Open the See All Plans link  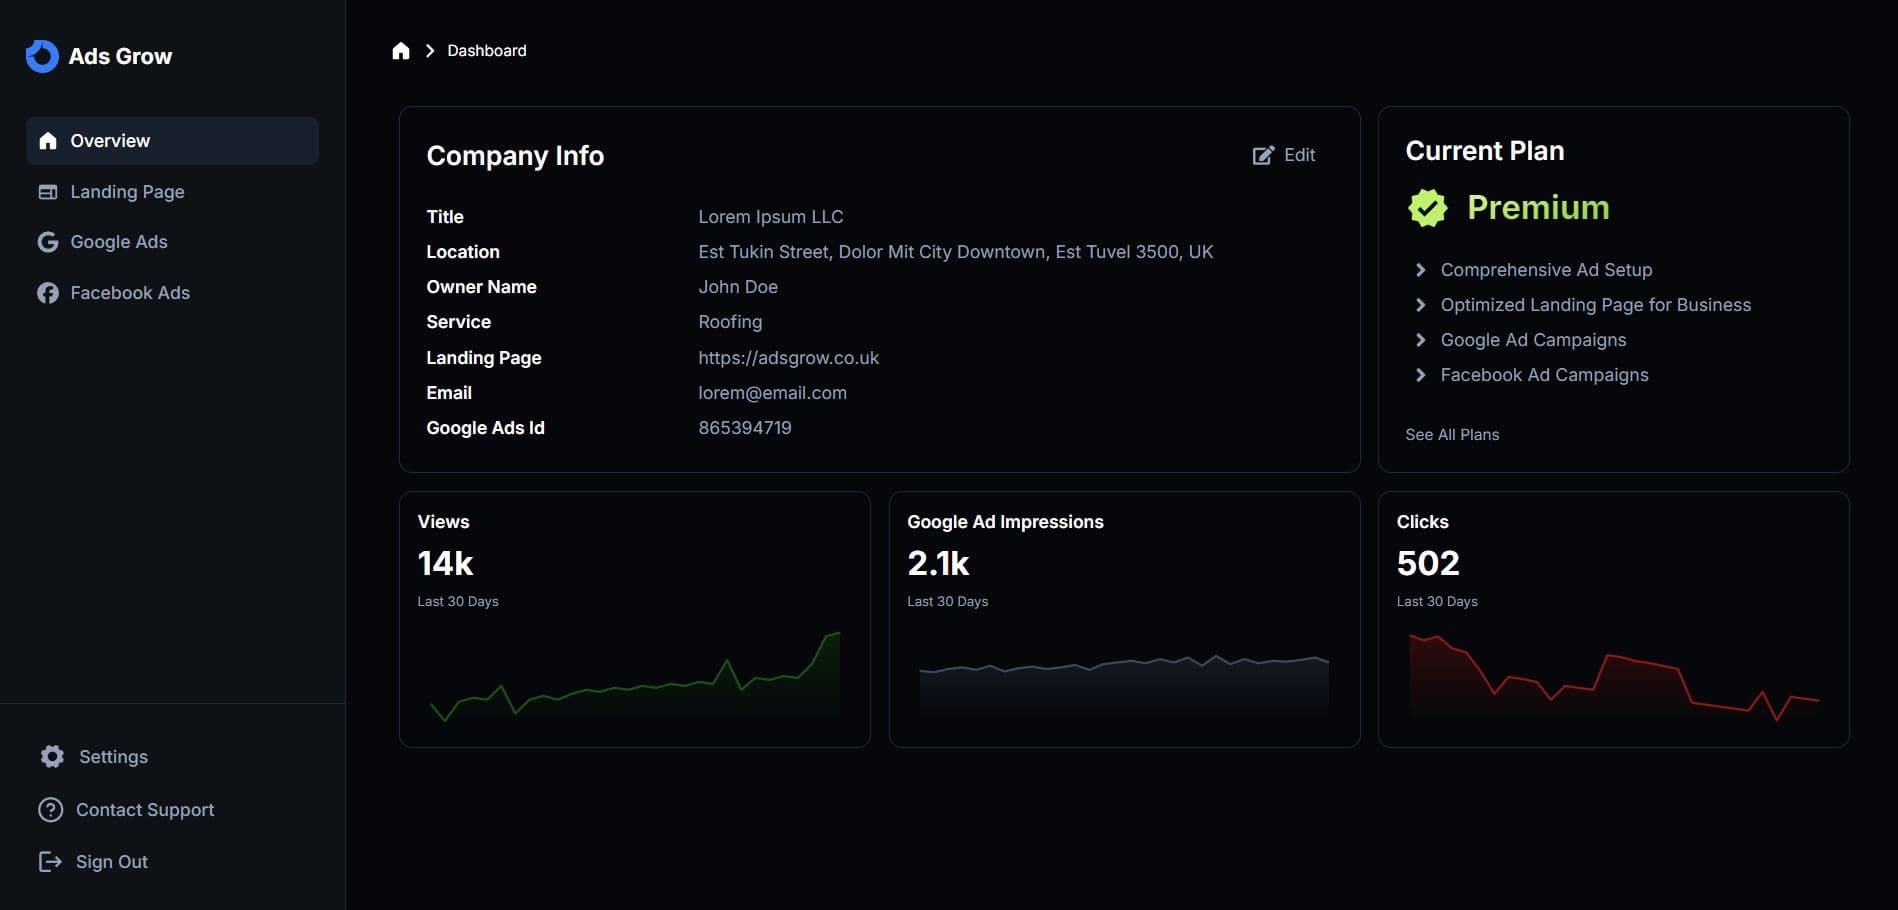tap(1451, 434)
